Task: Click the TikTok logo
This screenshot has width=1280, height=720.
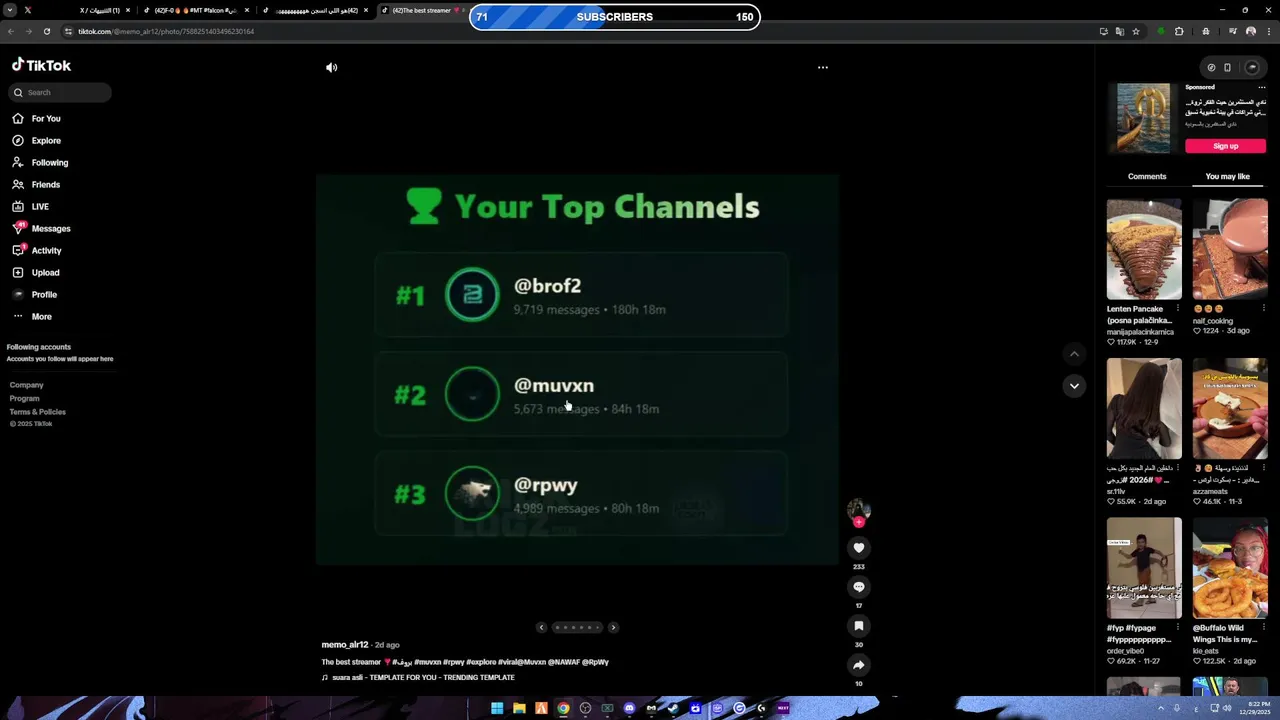Action: pos(41,65)
